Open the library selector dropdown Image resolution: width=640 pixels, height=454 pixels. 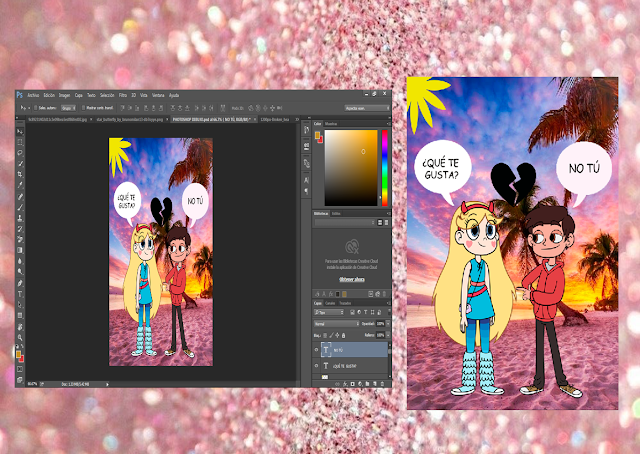coord(344,223)
